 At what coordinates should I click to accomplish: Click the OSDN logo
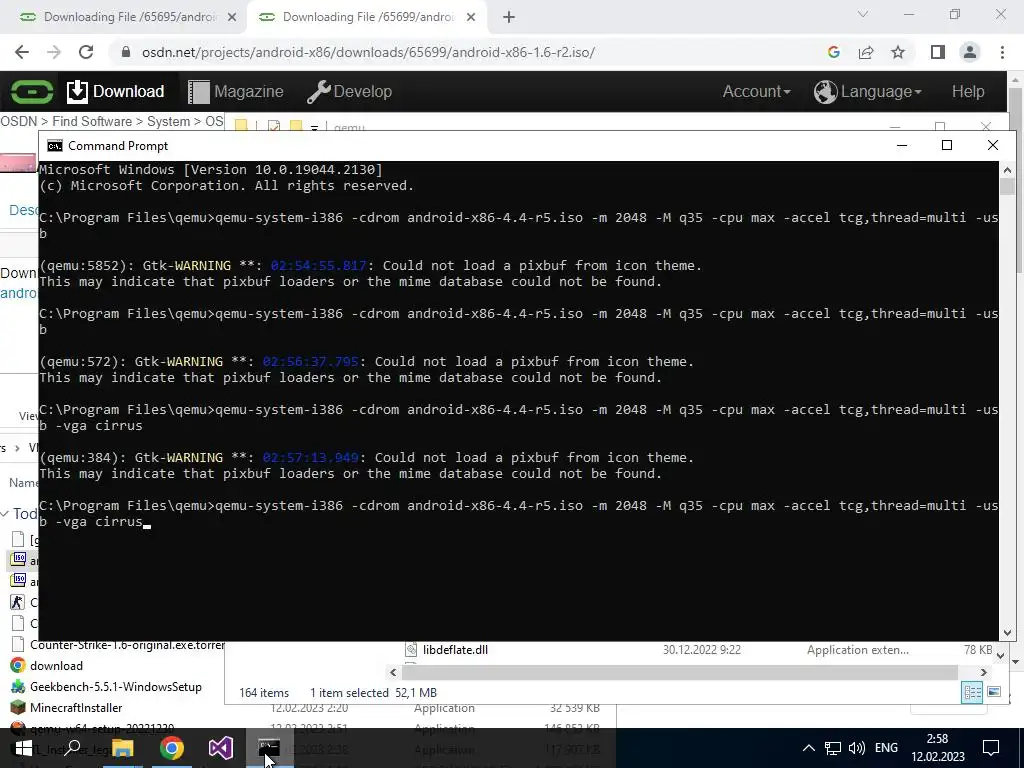pyautogui.click(x=31, y=91)
